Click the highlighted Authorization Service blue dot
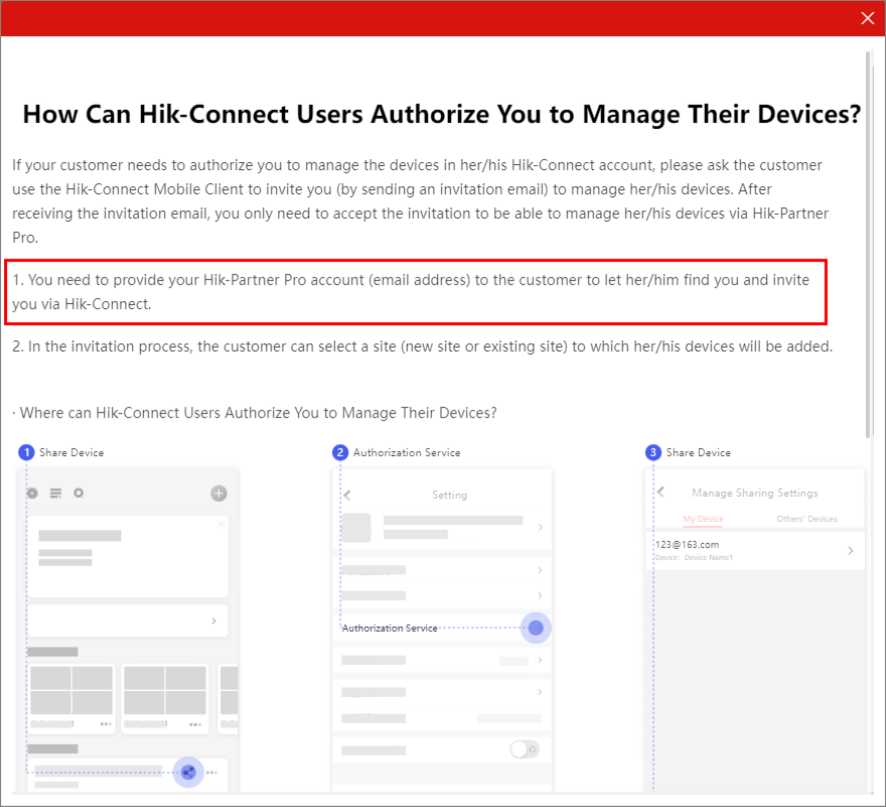This screenshot has width=886, height=807. tap(536, 628)
